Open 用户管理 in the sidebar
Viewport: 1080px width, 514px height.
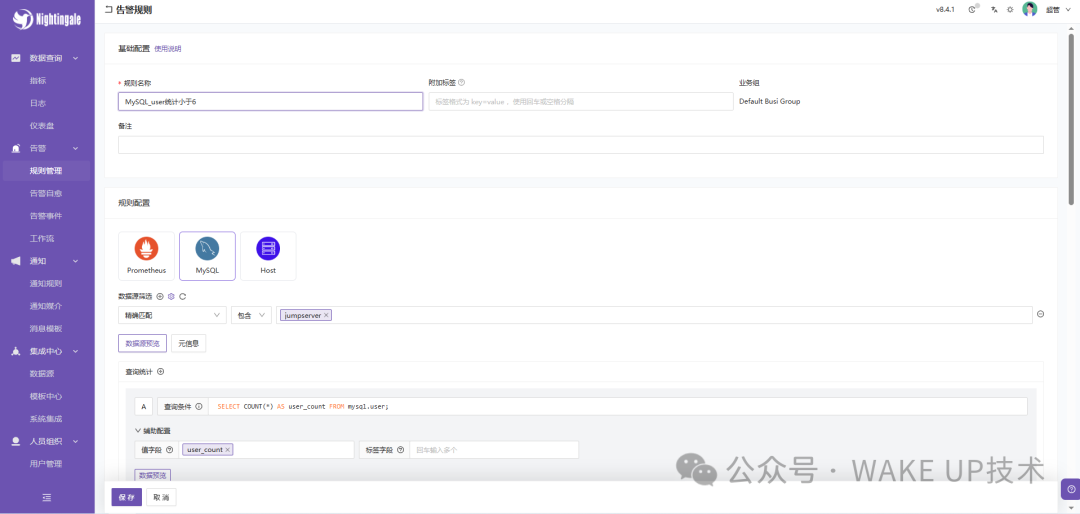pos(46,464)
